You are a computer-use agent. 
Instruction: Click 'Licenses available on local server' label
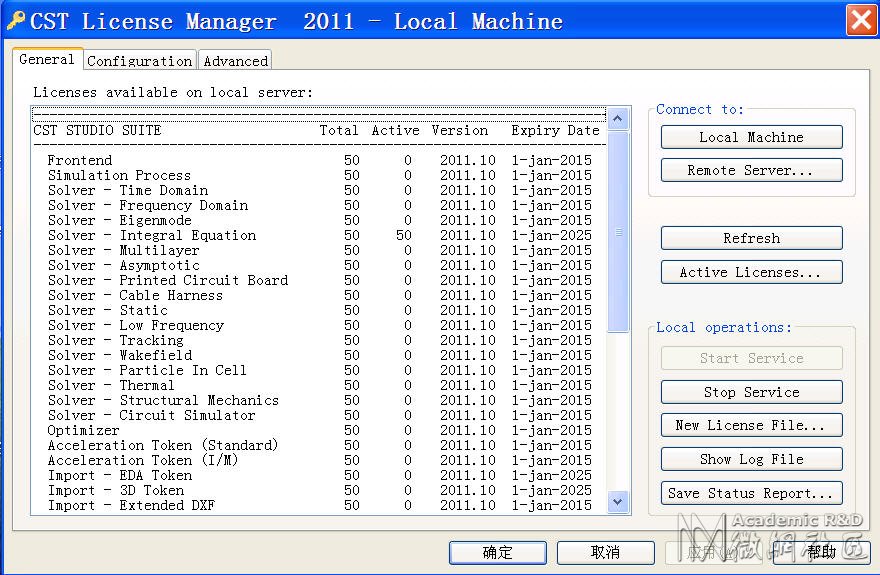pyautogui.click(x=173, y=92)
